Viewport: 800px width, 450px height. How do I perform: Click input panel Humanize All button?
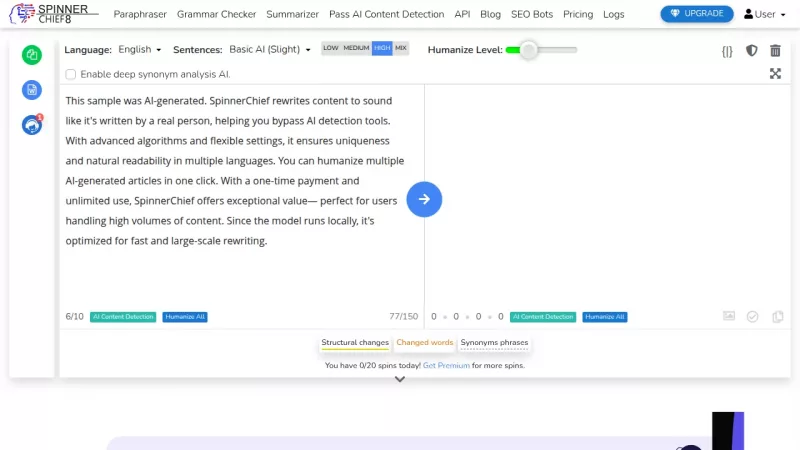tap(185, 317)
